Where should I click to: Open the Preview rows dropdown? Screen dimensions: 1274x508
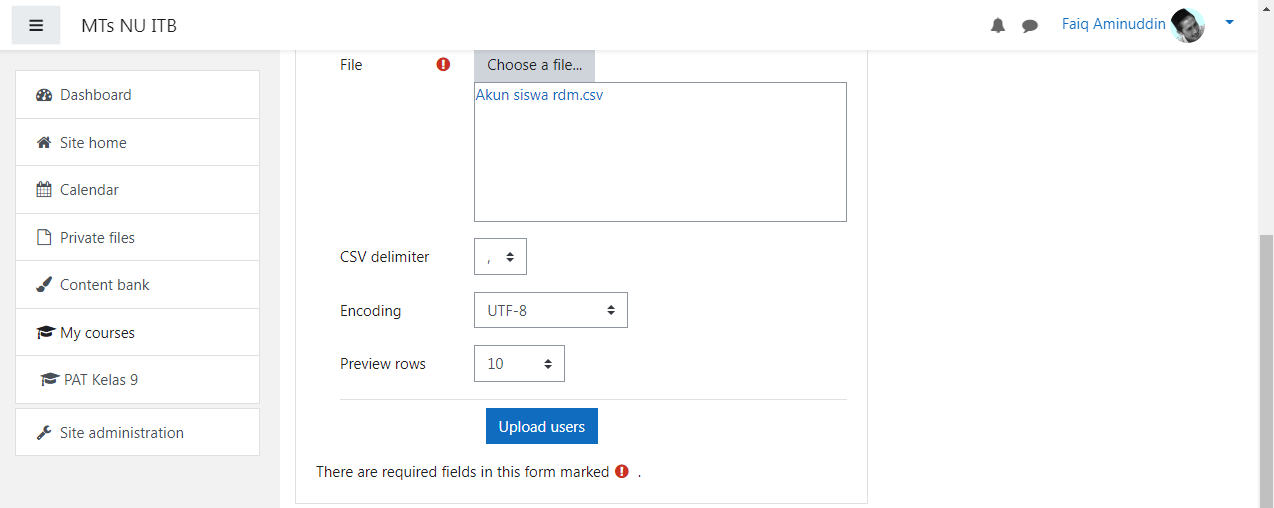519,364
